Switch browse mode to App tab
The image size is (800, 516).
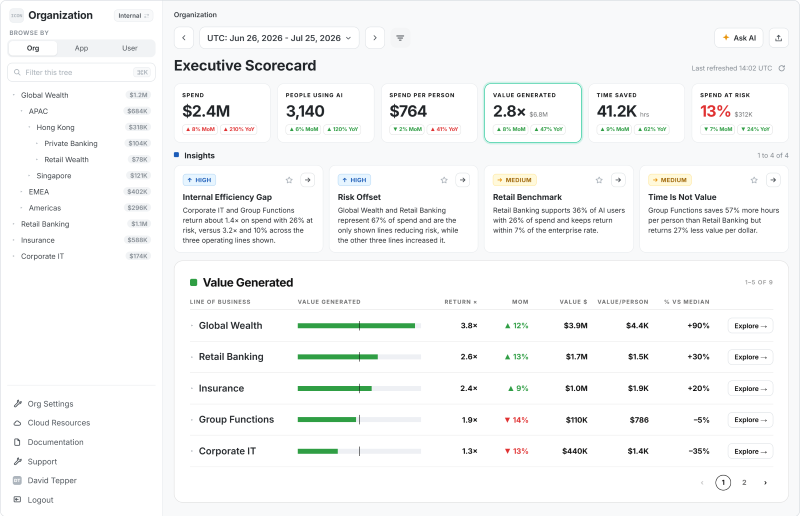(x=81, y=48)
